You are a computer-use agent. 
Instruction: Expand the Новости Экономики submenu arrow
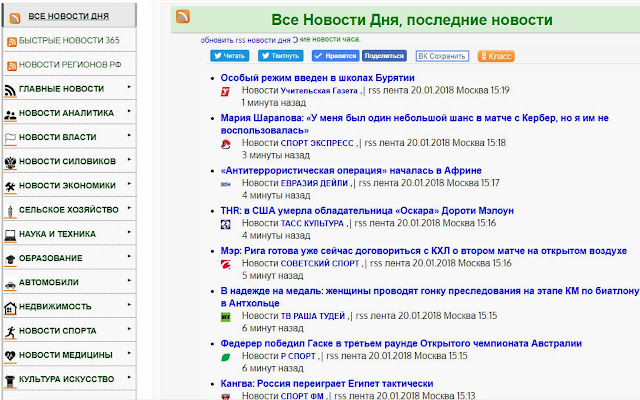coord(129,184)
